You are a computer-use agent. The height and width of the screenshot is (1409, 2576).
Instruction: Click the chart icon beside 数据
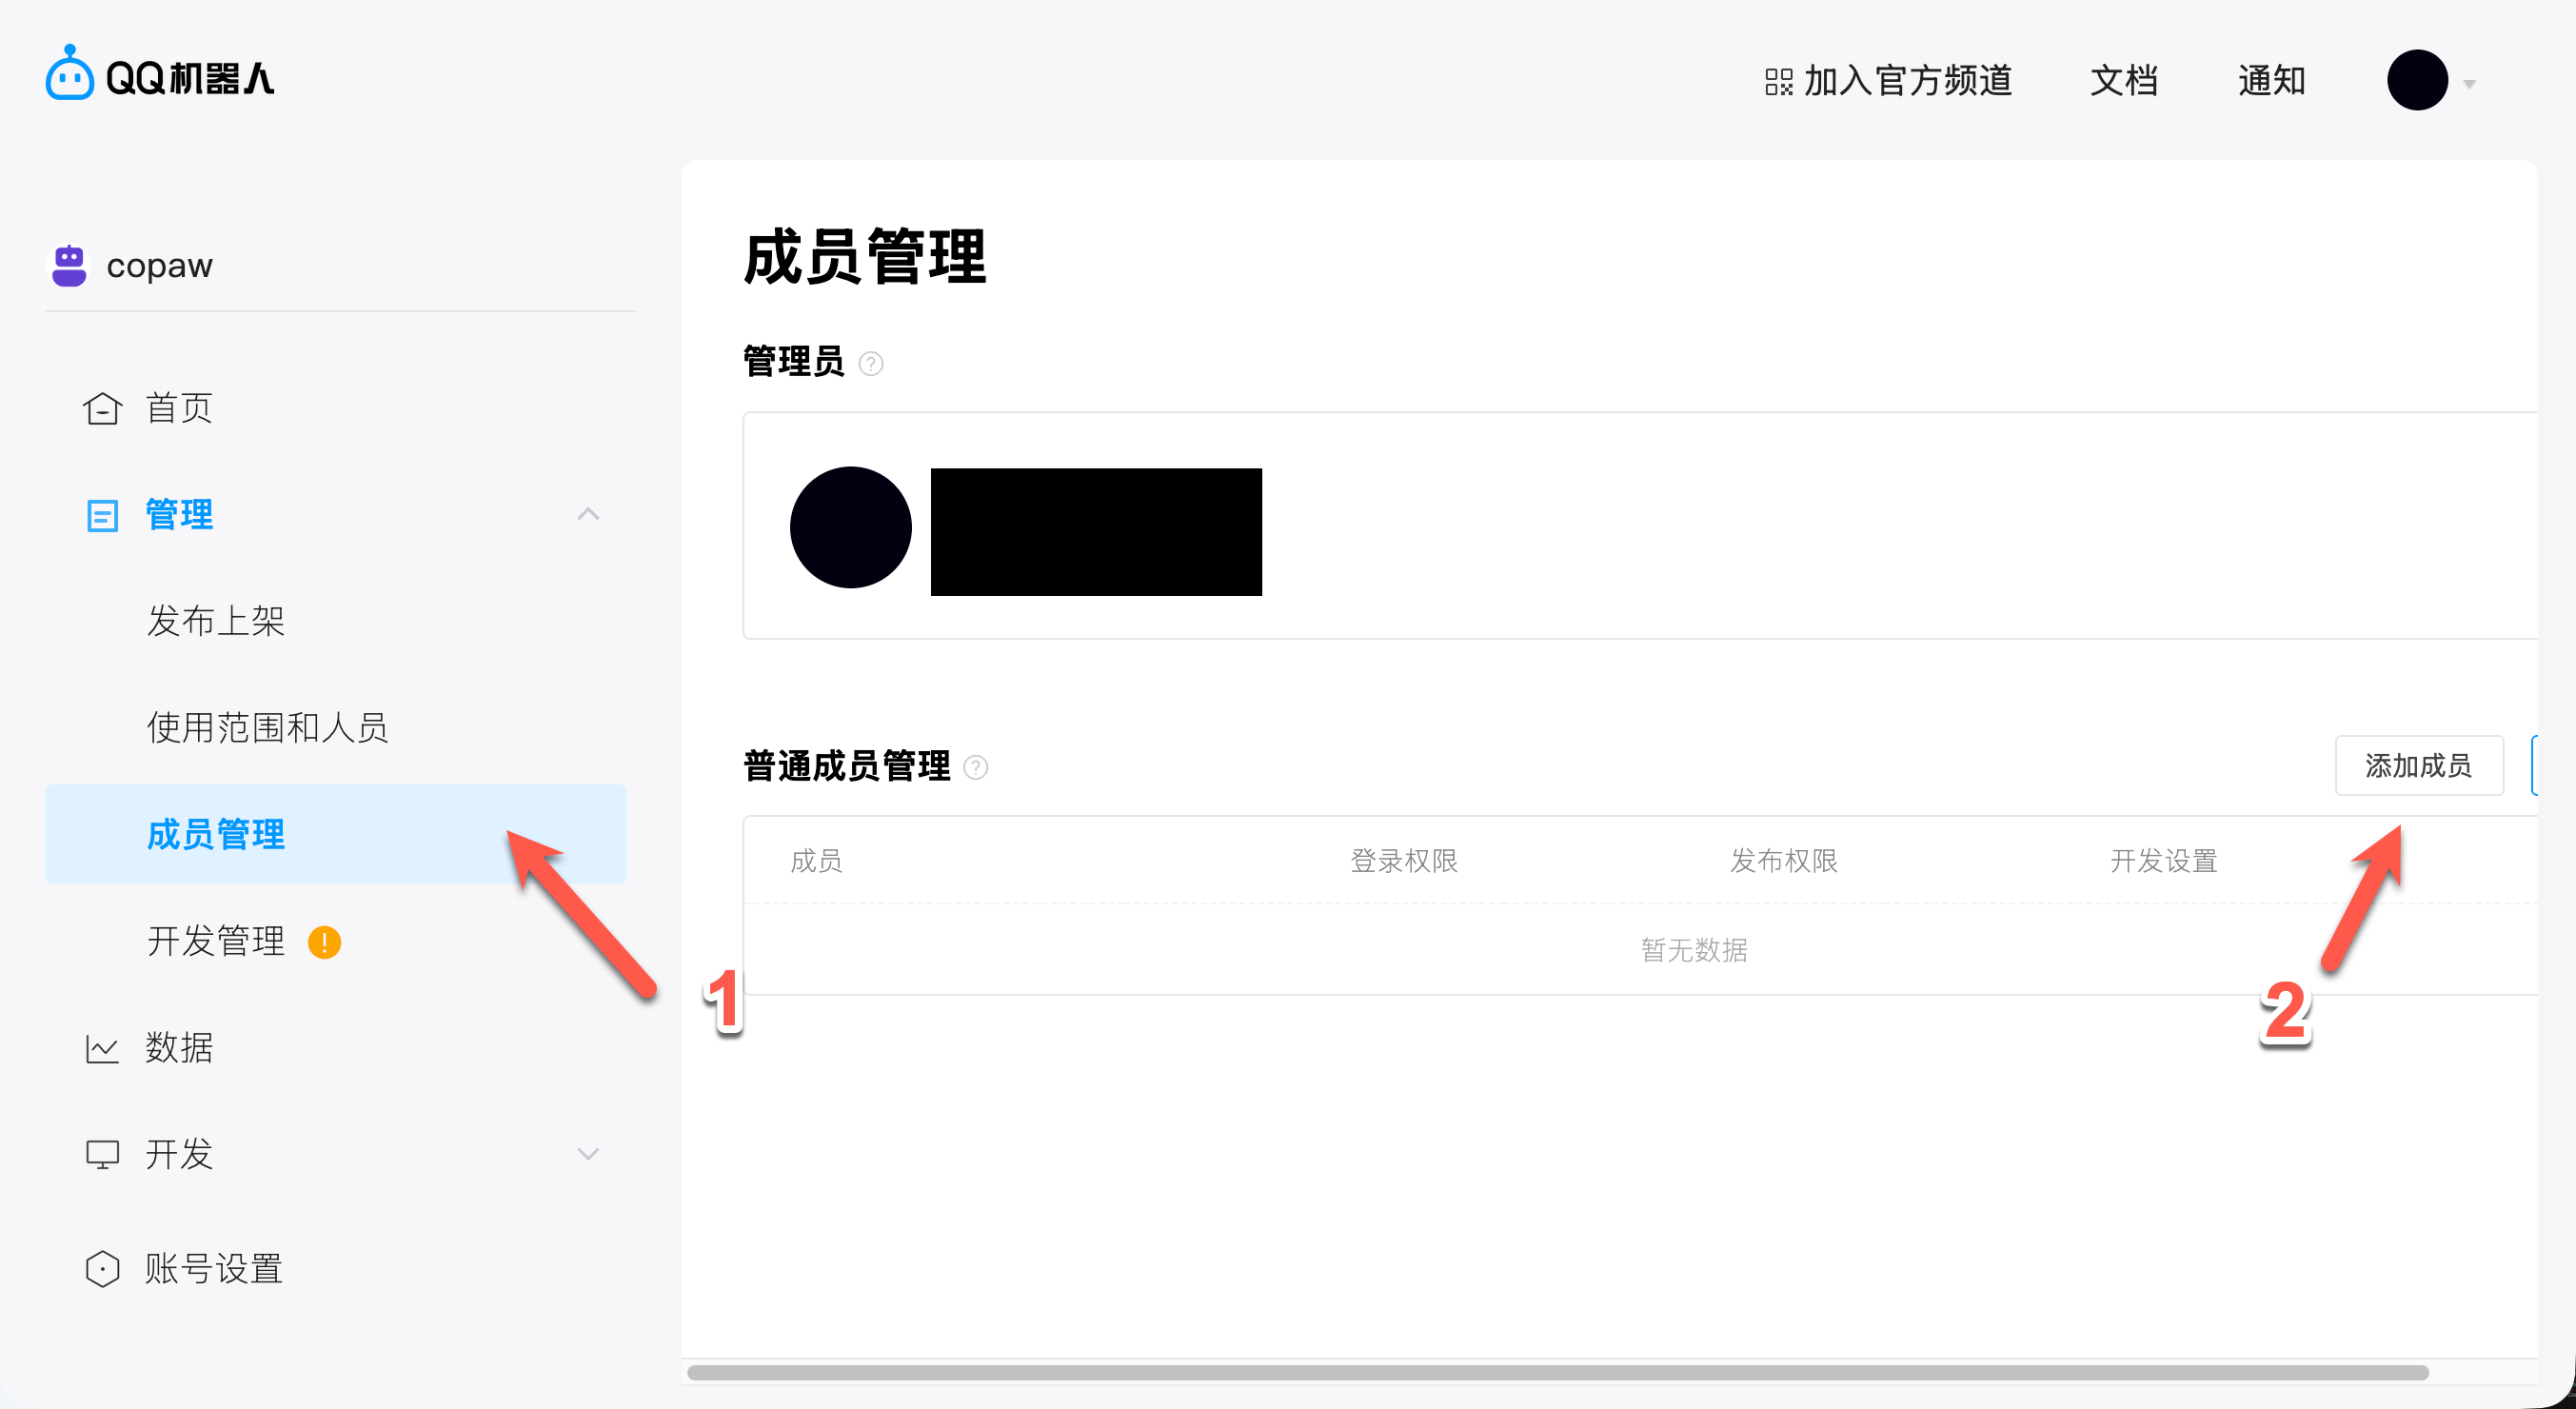102,1048
